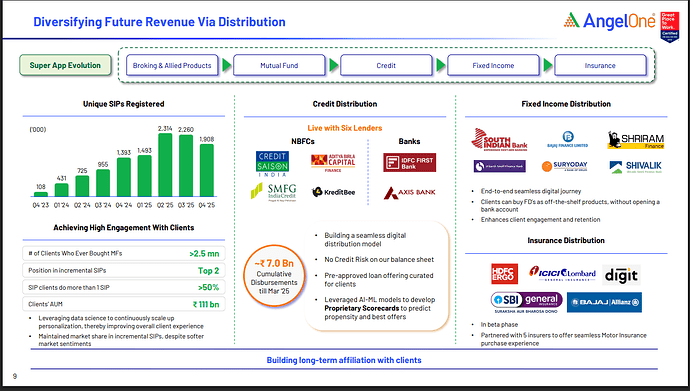The height and width of the screenshot is (391, 690).
Task: Click the Fixed Income stage box
Action: (x=493, y=66)
